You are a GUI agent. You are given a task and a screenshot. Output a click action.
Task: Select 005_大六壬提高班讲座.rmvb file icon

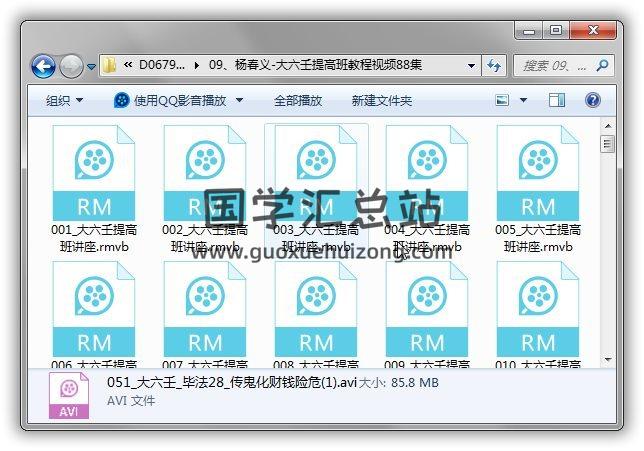(538, 173)
